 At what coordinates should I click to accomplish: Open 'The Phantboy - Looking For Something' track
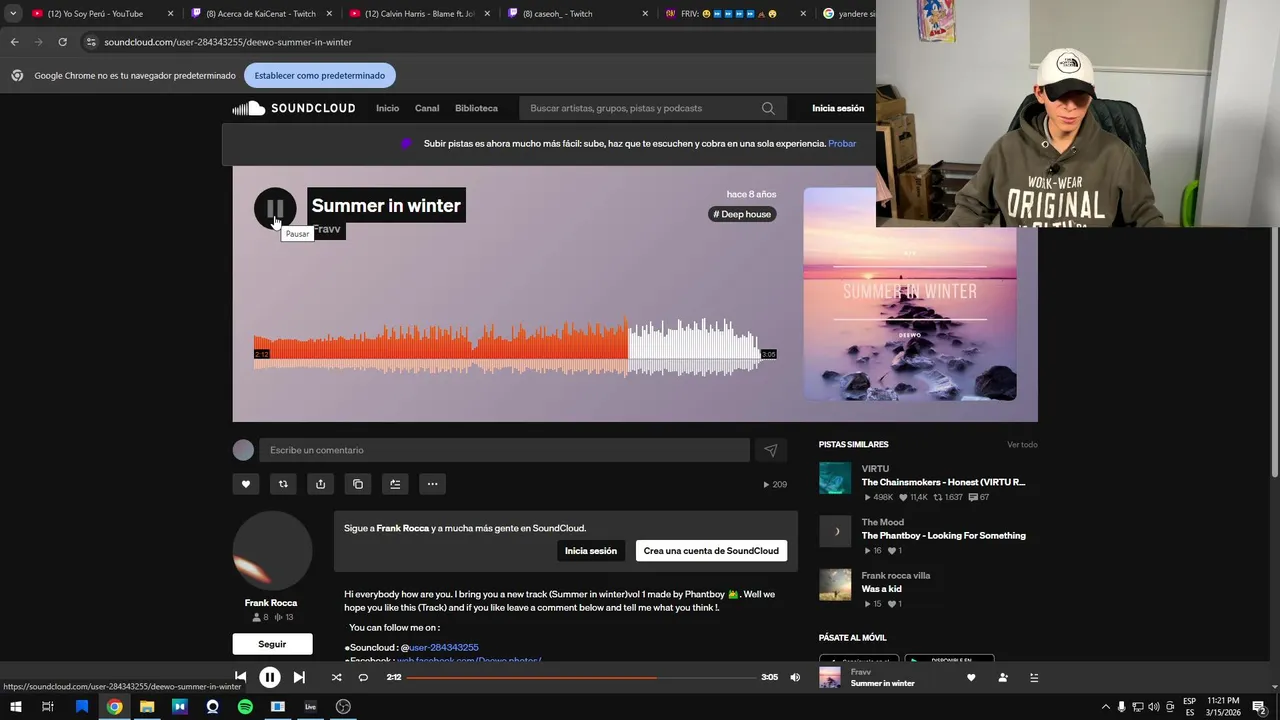click(x=944, y=536)
